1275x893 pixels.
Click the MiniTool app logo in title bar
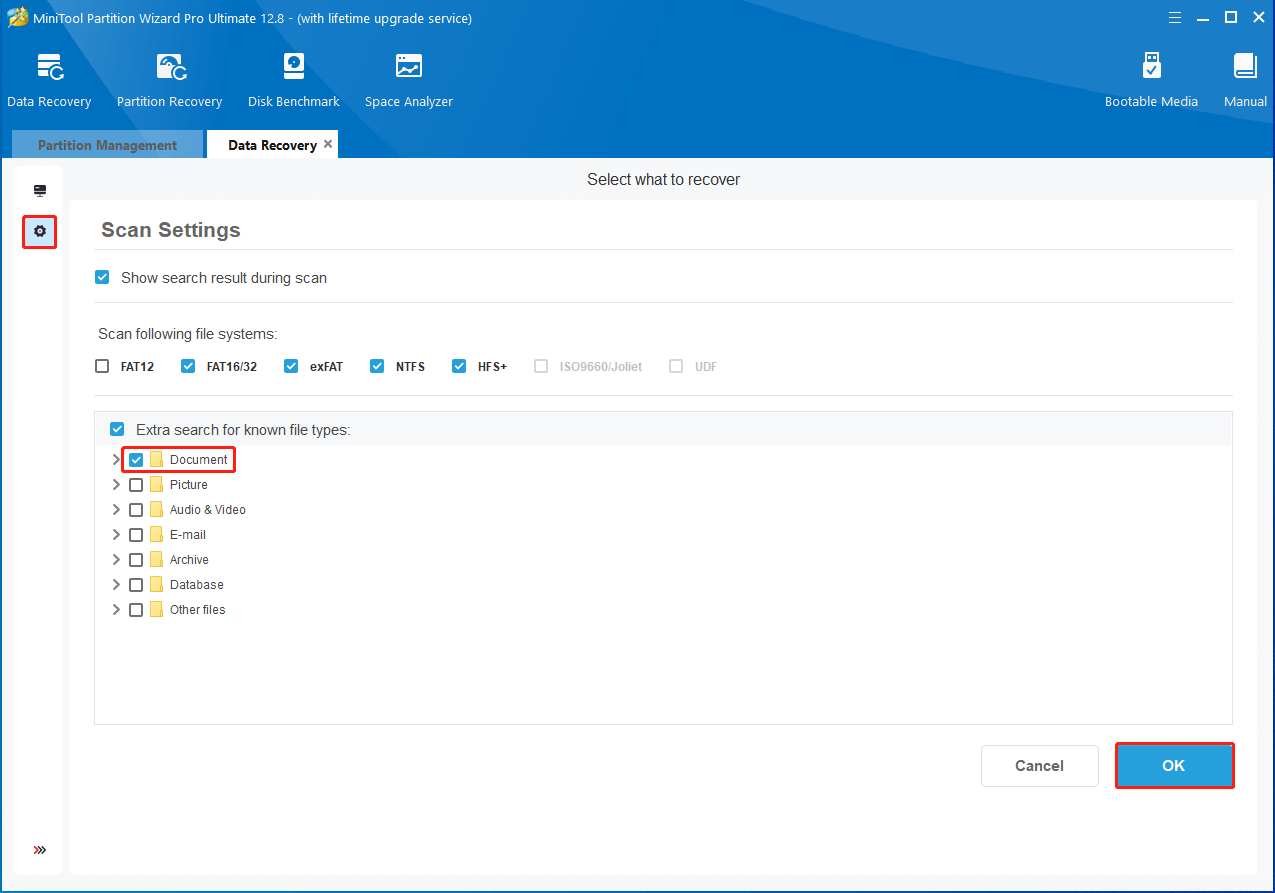coord(17,18)
